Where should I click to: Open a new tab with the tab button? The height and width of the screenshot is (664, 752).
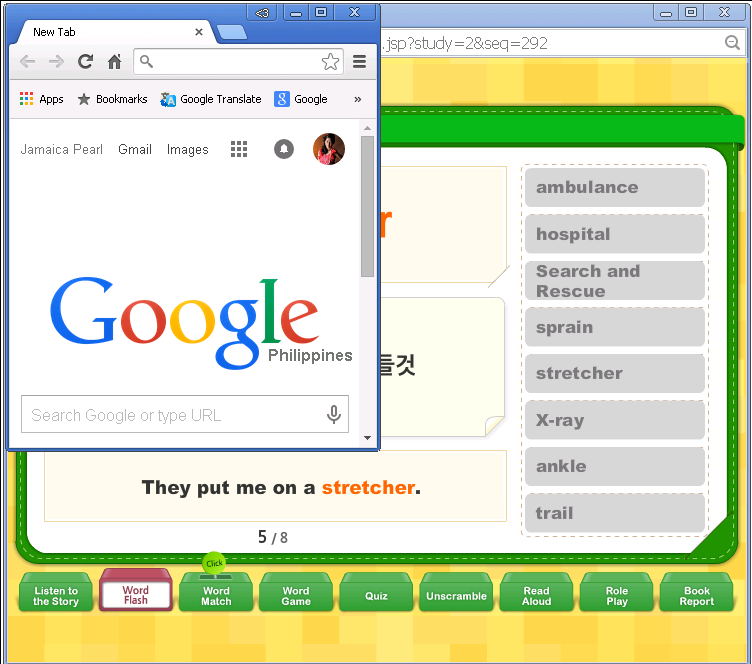pos(232,33)
